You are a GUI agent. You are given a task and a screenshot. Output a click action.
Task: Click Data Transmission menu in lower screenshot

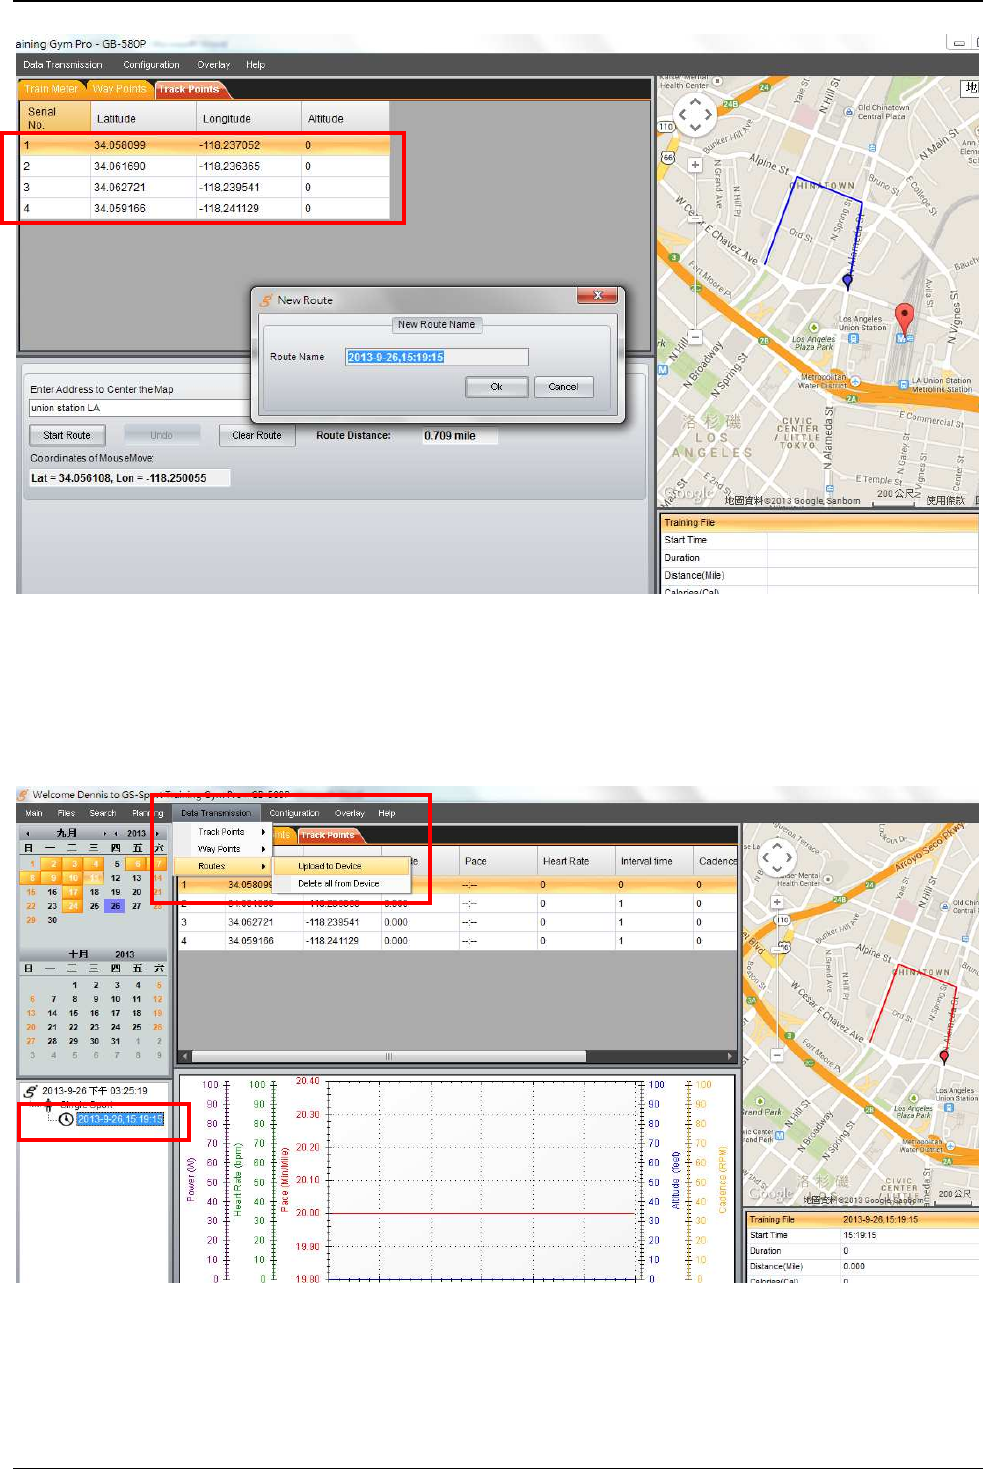click(x=216, y=813)
